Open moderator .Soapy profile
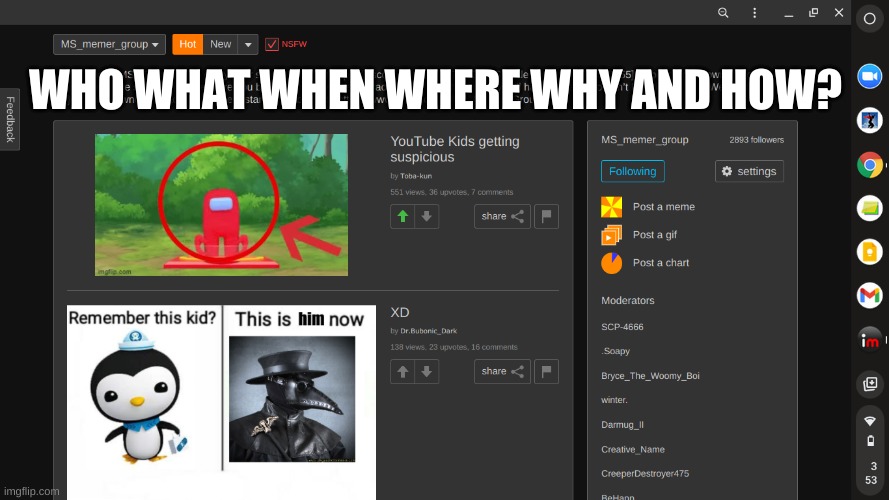Screen dimensions: 889x500 click(615, 351)
